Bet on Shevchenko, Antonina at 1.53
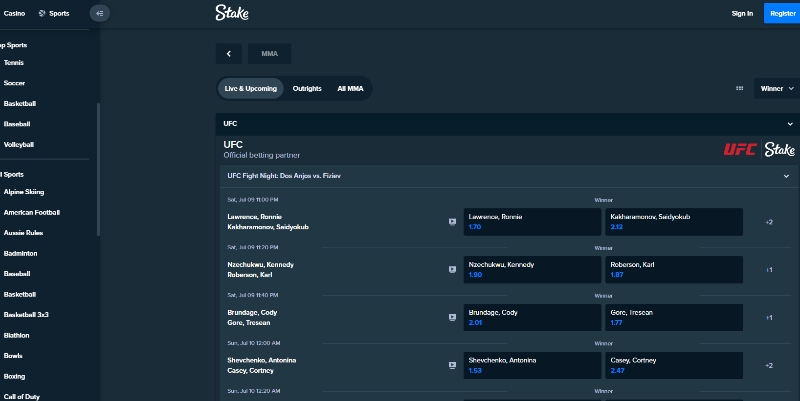800x401 pixels. pyautogui.click(x=532, y=365)
